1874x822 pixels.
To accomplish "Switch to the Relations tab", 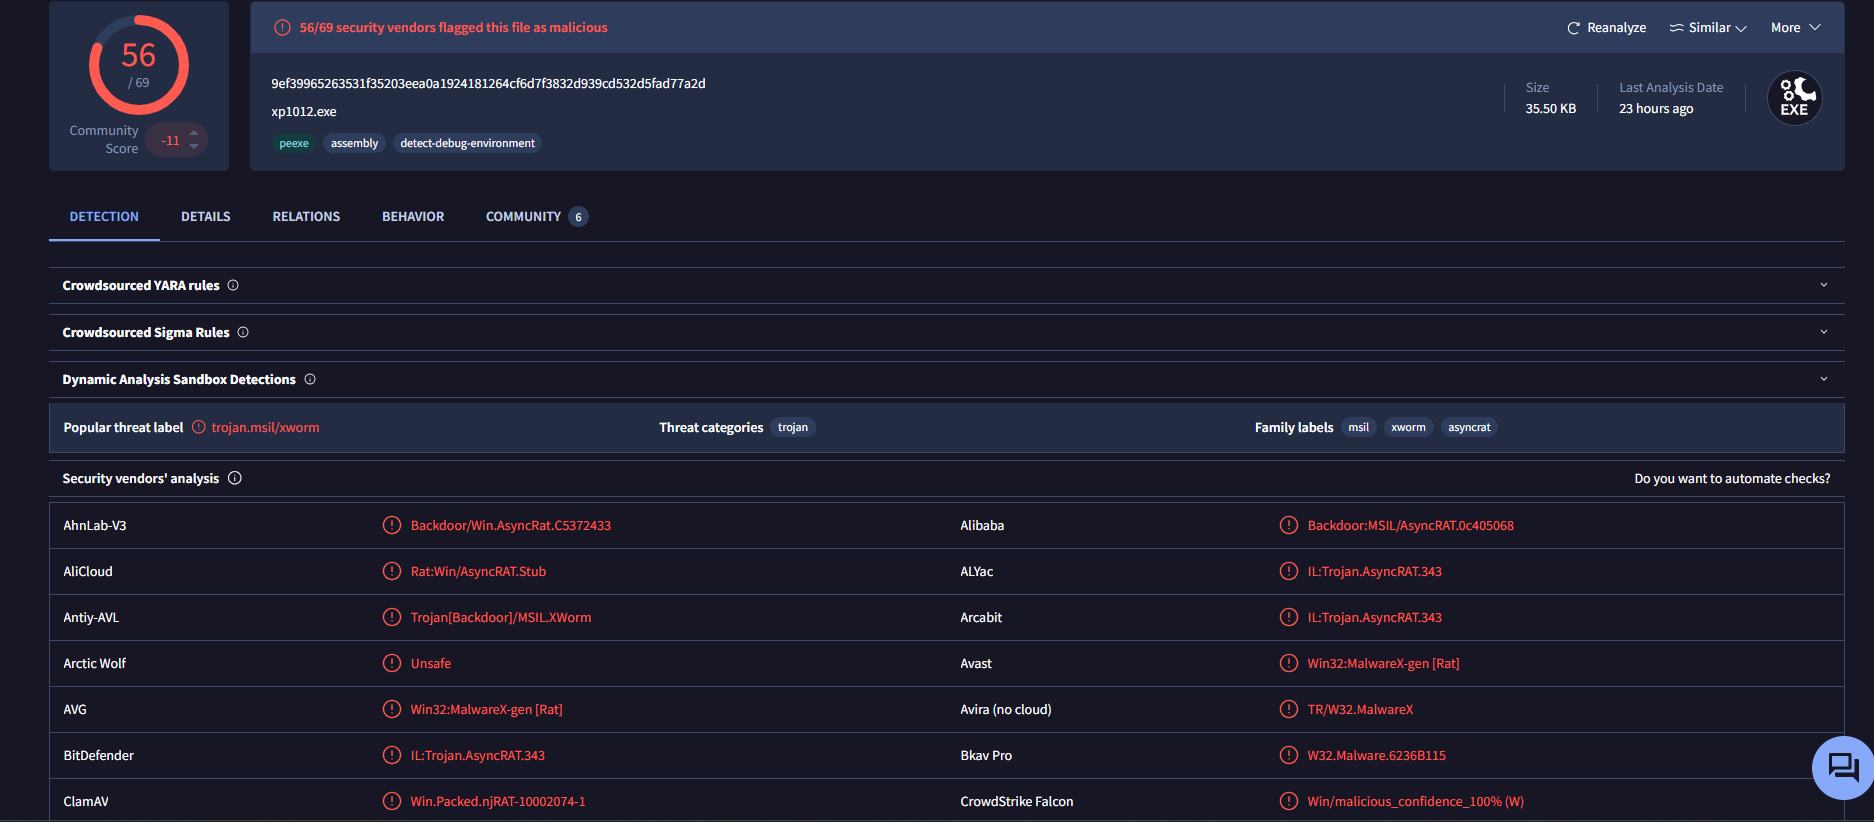I will (x=306, y=216).
